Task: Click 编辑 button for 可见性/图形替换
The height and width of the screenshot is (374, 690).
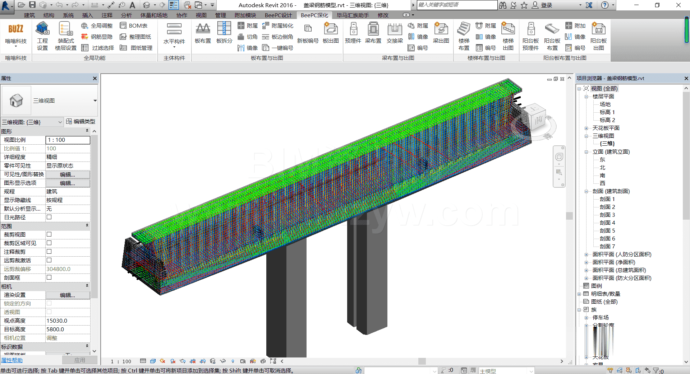Action: [67, 174]
